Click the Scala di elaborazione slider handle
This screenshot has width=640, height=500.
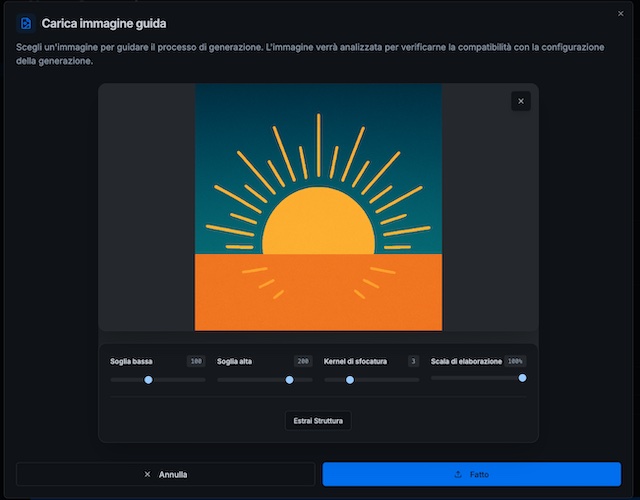(x=522, y=378)
